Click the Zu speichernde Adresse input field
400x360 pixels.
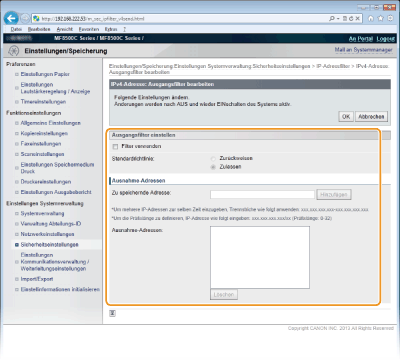tap(262, 194)
